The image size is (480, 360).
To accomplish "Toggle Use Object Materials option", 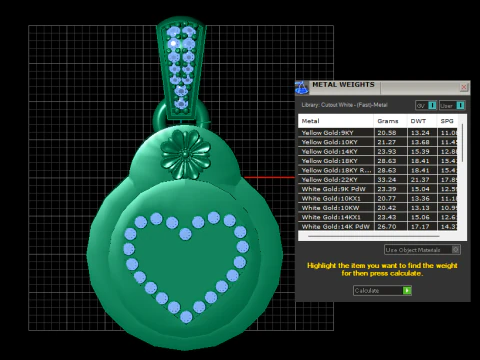I will 422,250.
